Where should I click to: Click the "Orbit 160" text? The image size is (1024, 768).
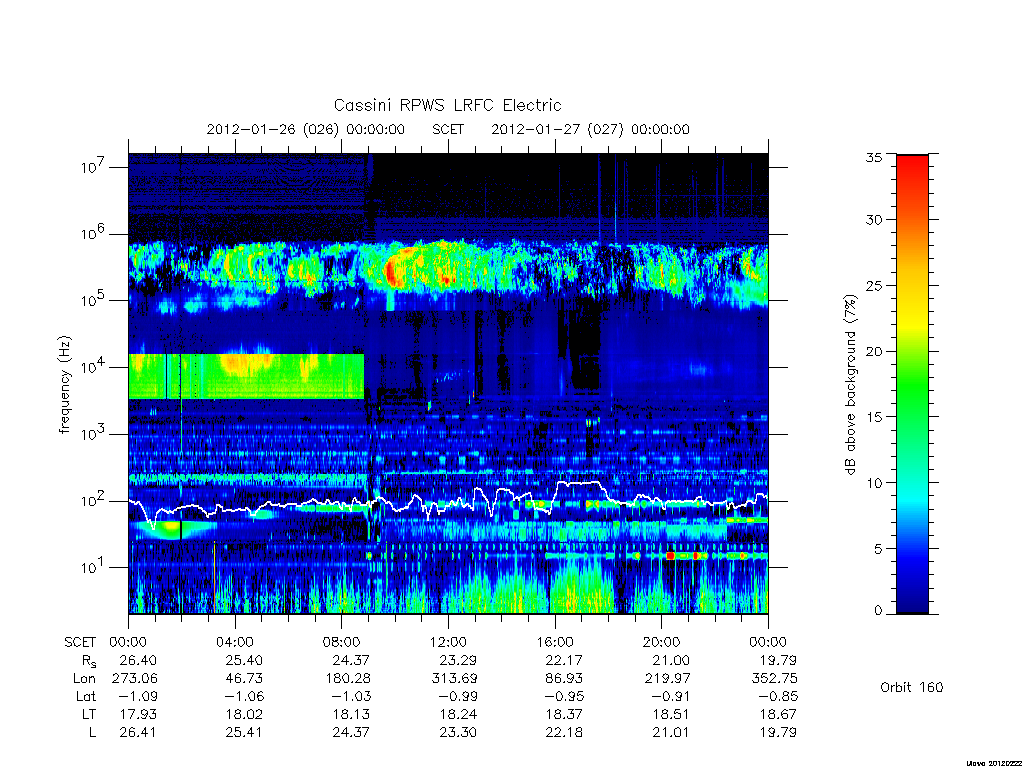[912, 687]
